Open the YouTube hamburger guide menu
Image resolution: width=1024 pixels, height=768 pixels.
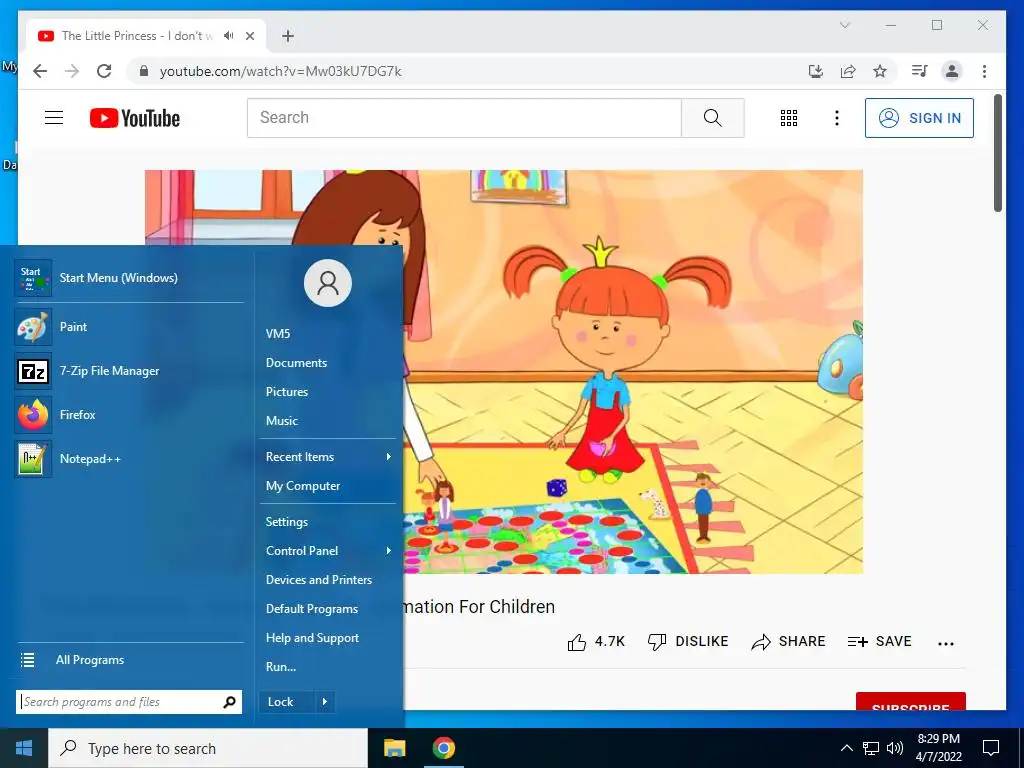point(54,118)
